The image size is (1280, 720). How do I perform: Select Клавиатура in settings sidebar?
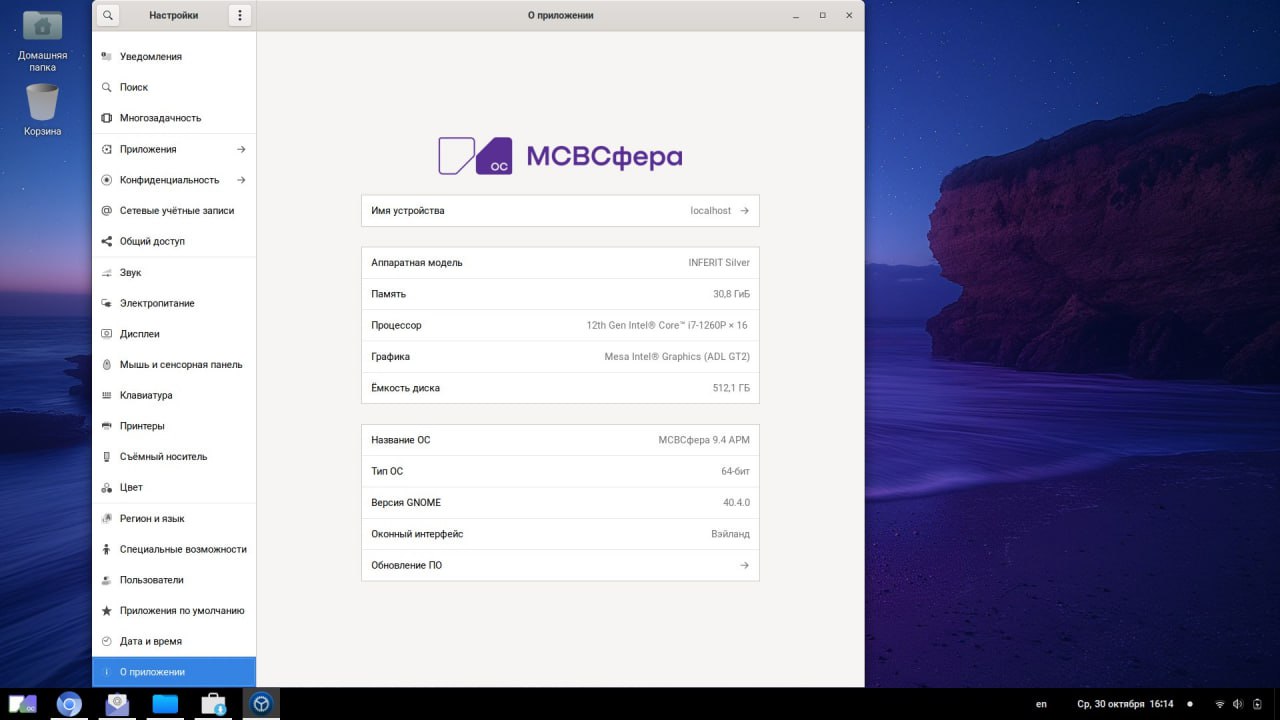tap(174, 395)
